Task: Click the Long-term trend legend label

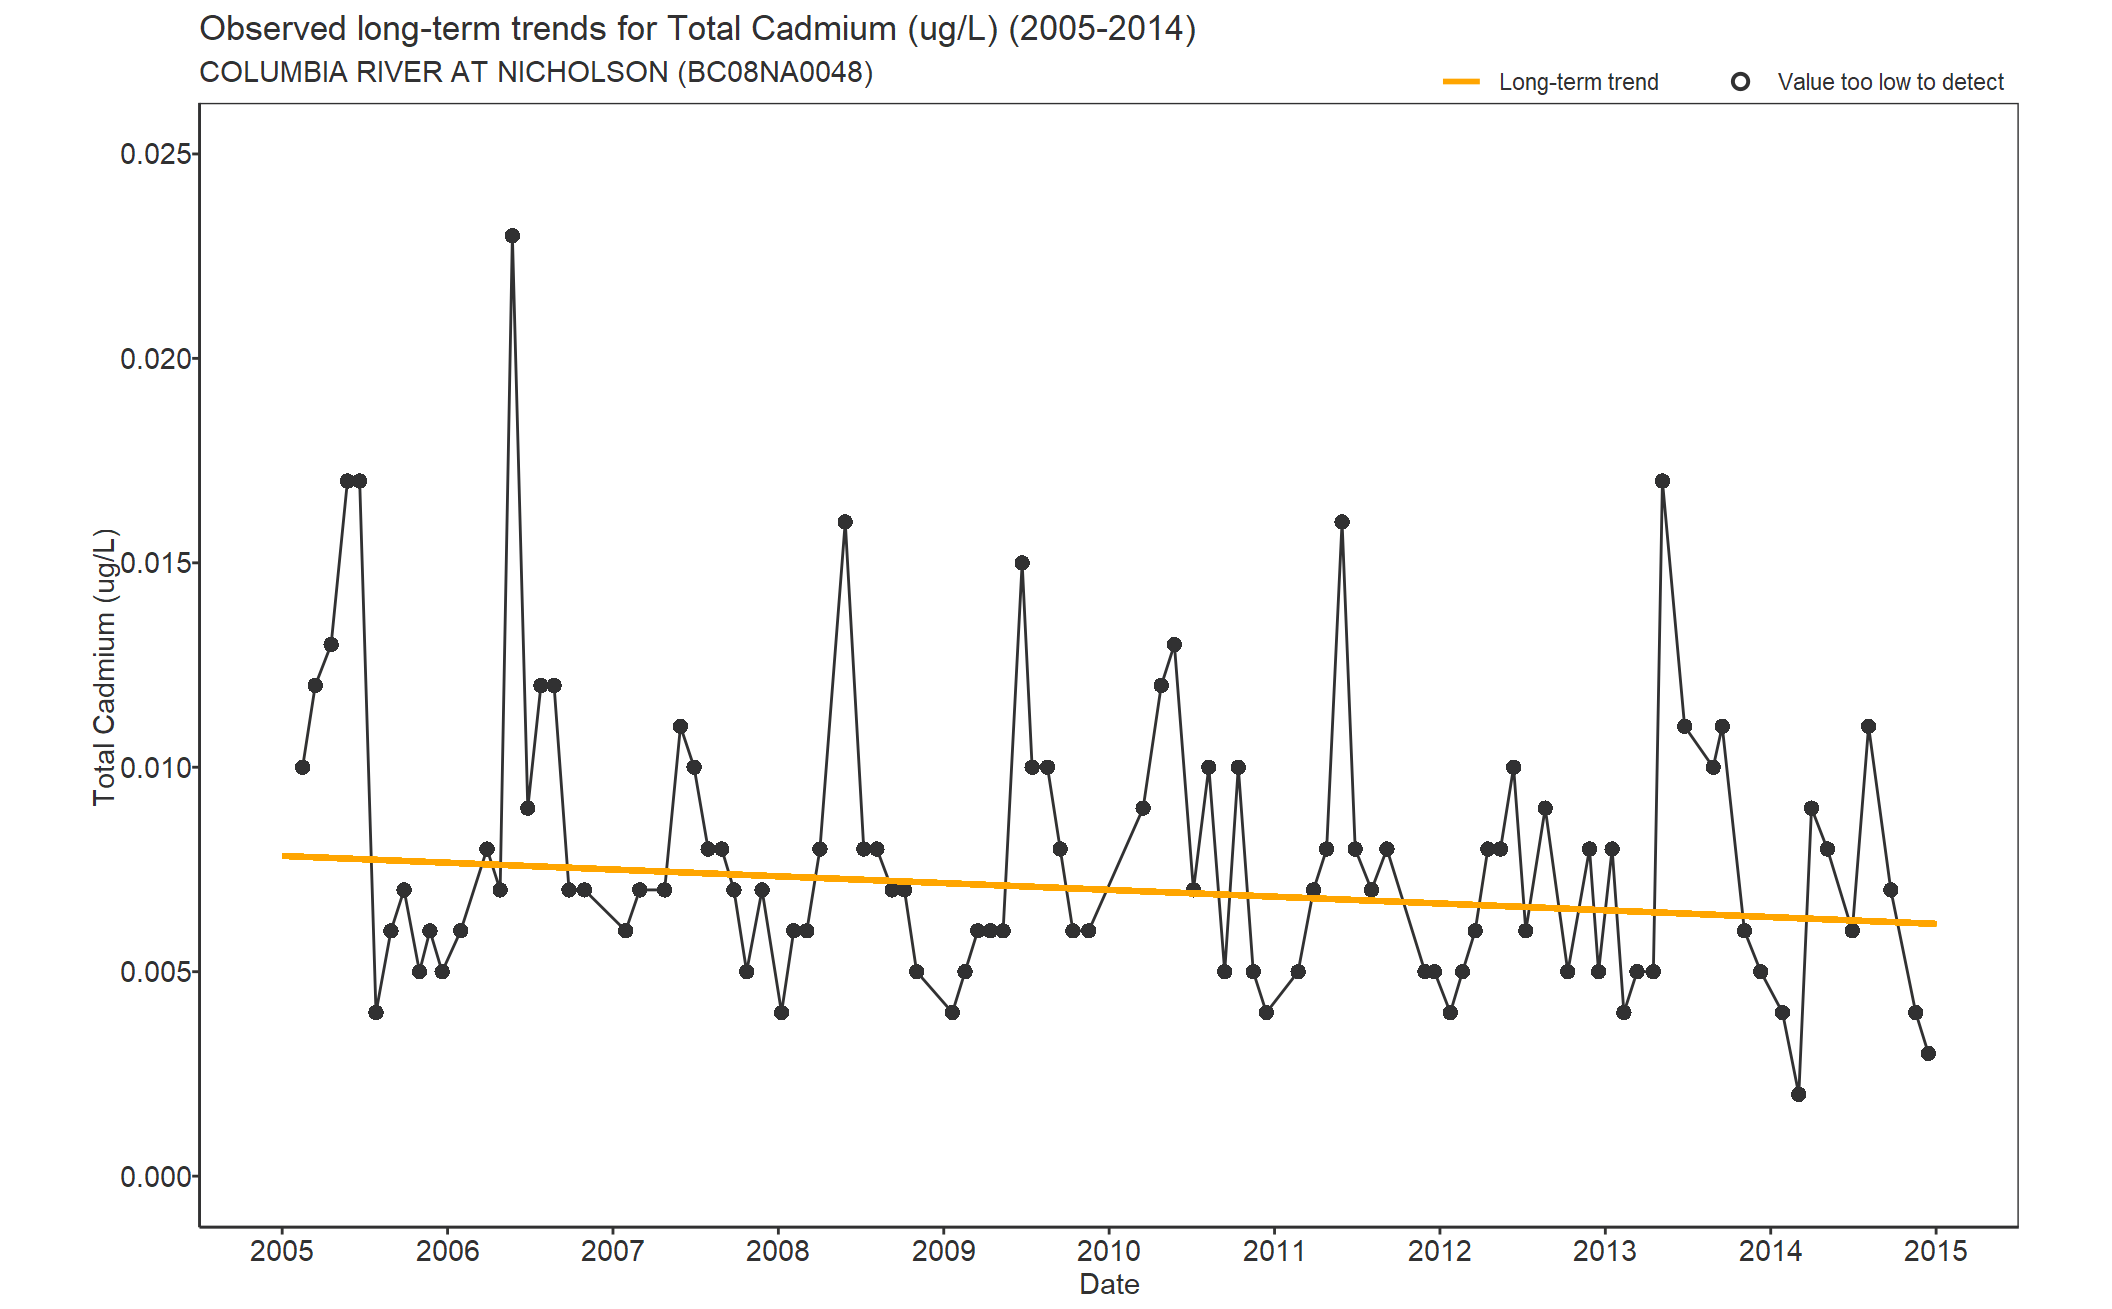Action: pyautogui.click(x=1578, y=82)
